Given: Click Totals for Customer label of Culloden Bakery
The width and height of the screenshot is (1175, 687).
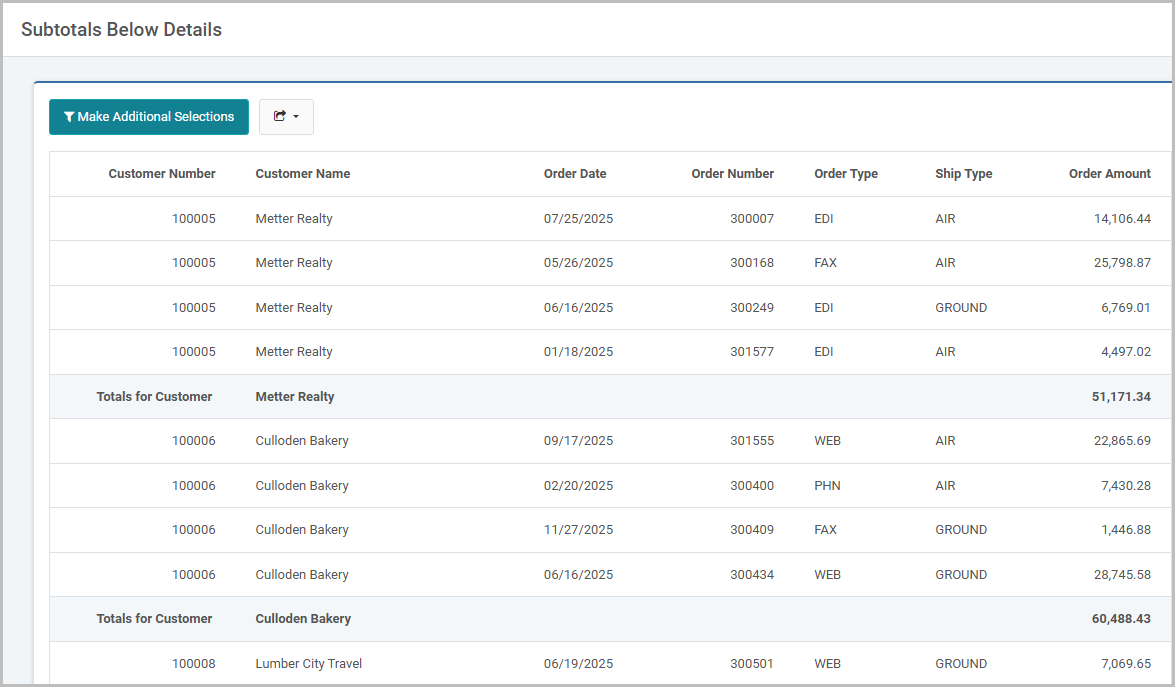Looking at the screenshot, I should [x=154, y=619].
